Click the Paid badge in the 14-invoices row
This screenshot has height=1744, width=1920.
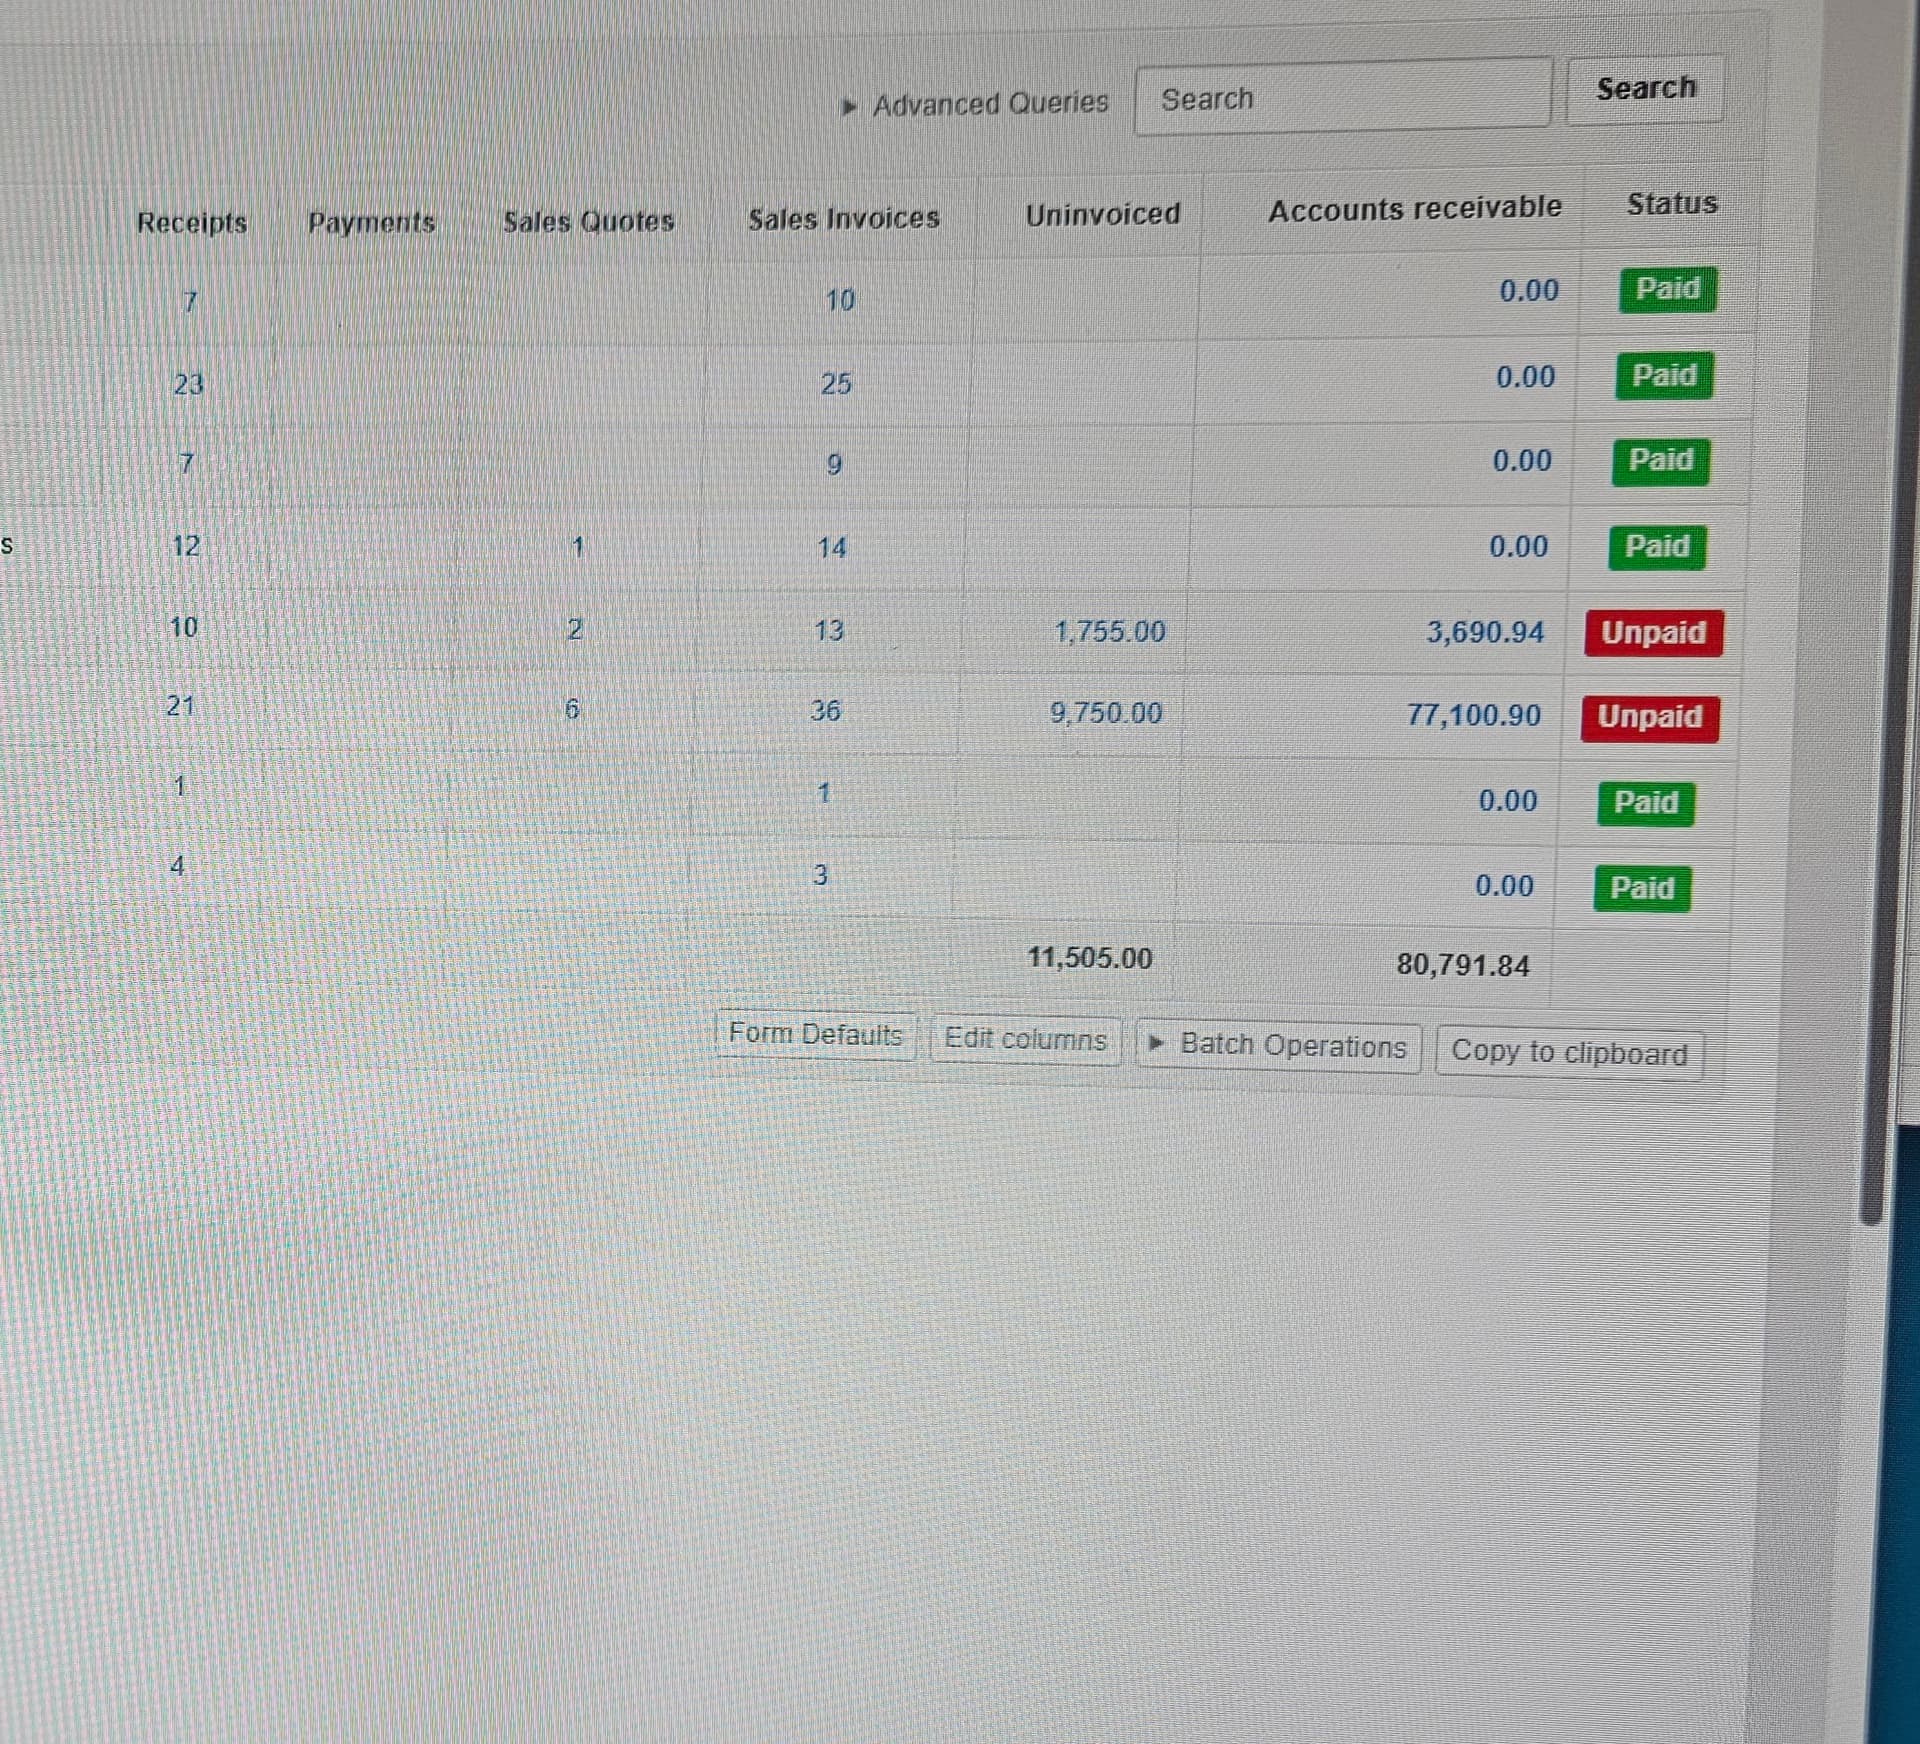coord(1657,547)
